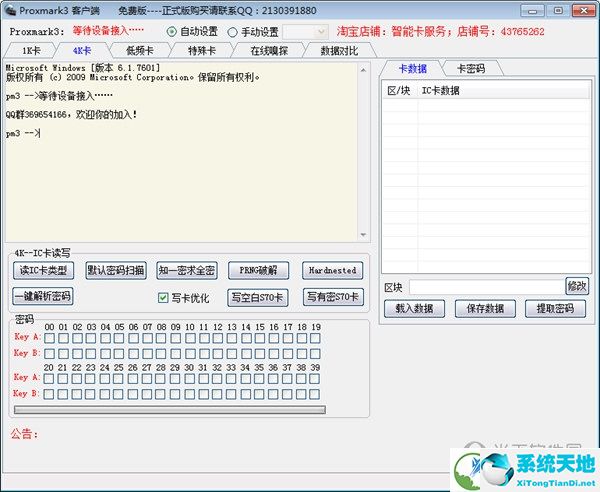Click into the 区块 input field
Viewport: 600px width, 492px height.
pyautogui.click(x=487, y=287)
